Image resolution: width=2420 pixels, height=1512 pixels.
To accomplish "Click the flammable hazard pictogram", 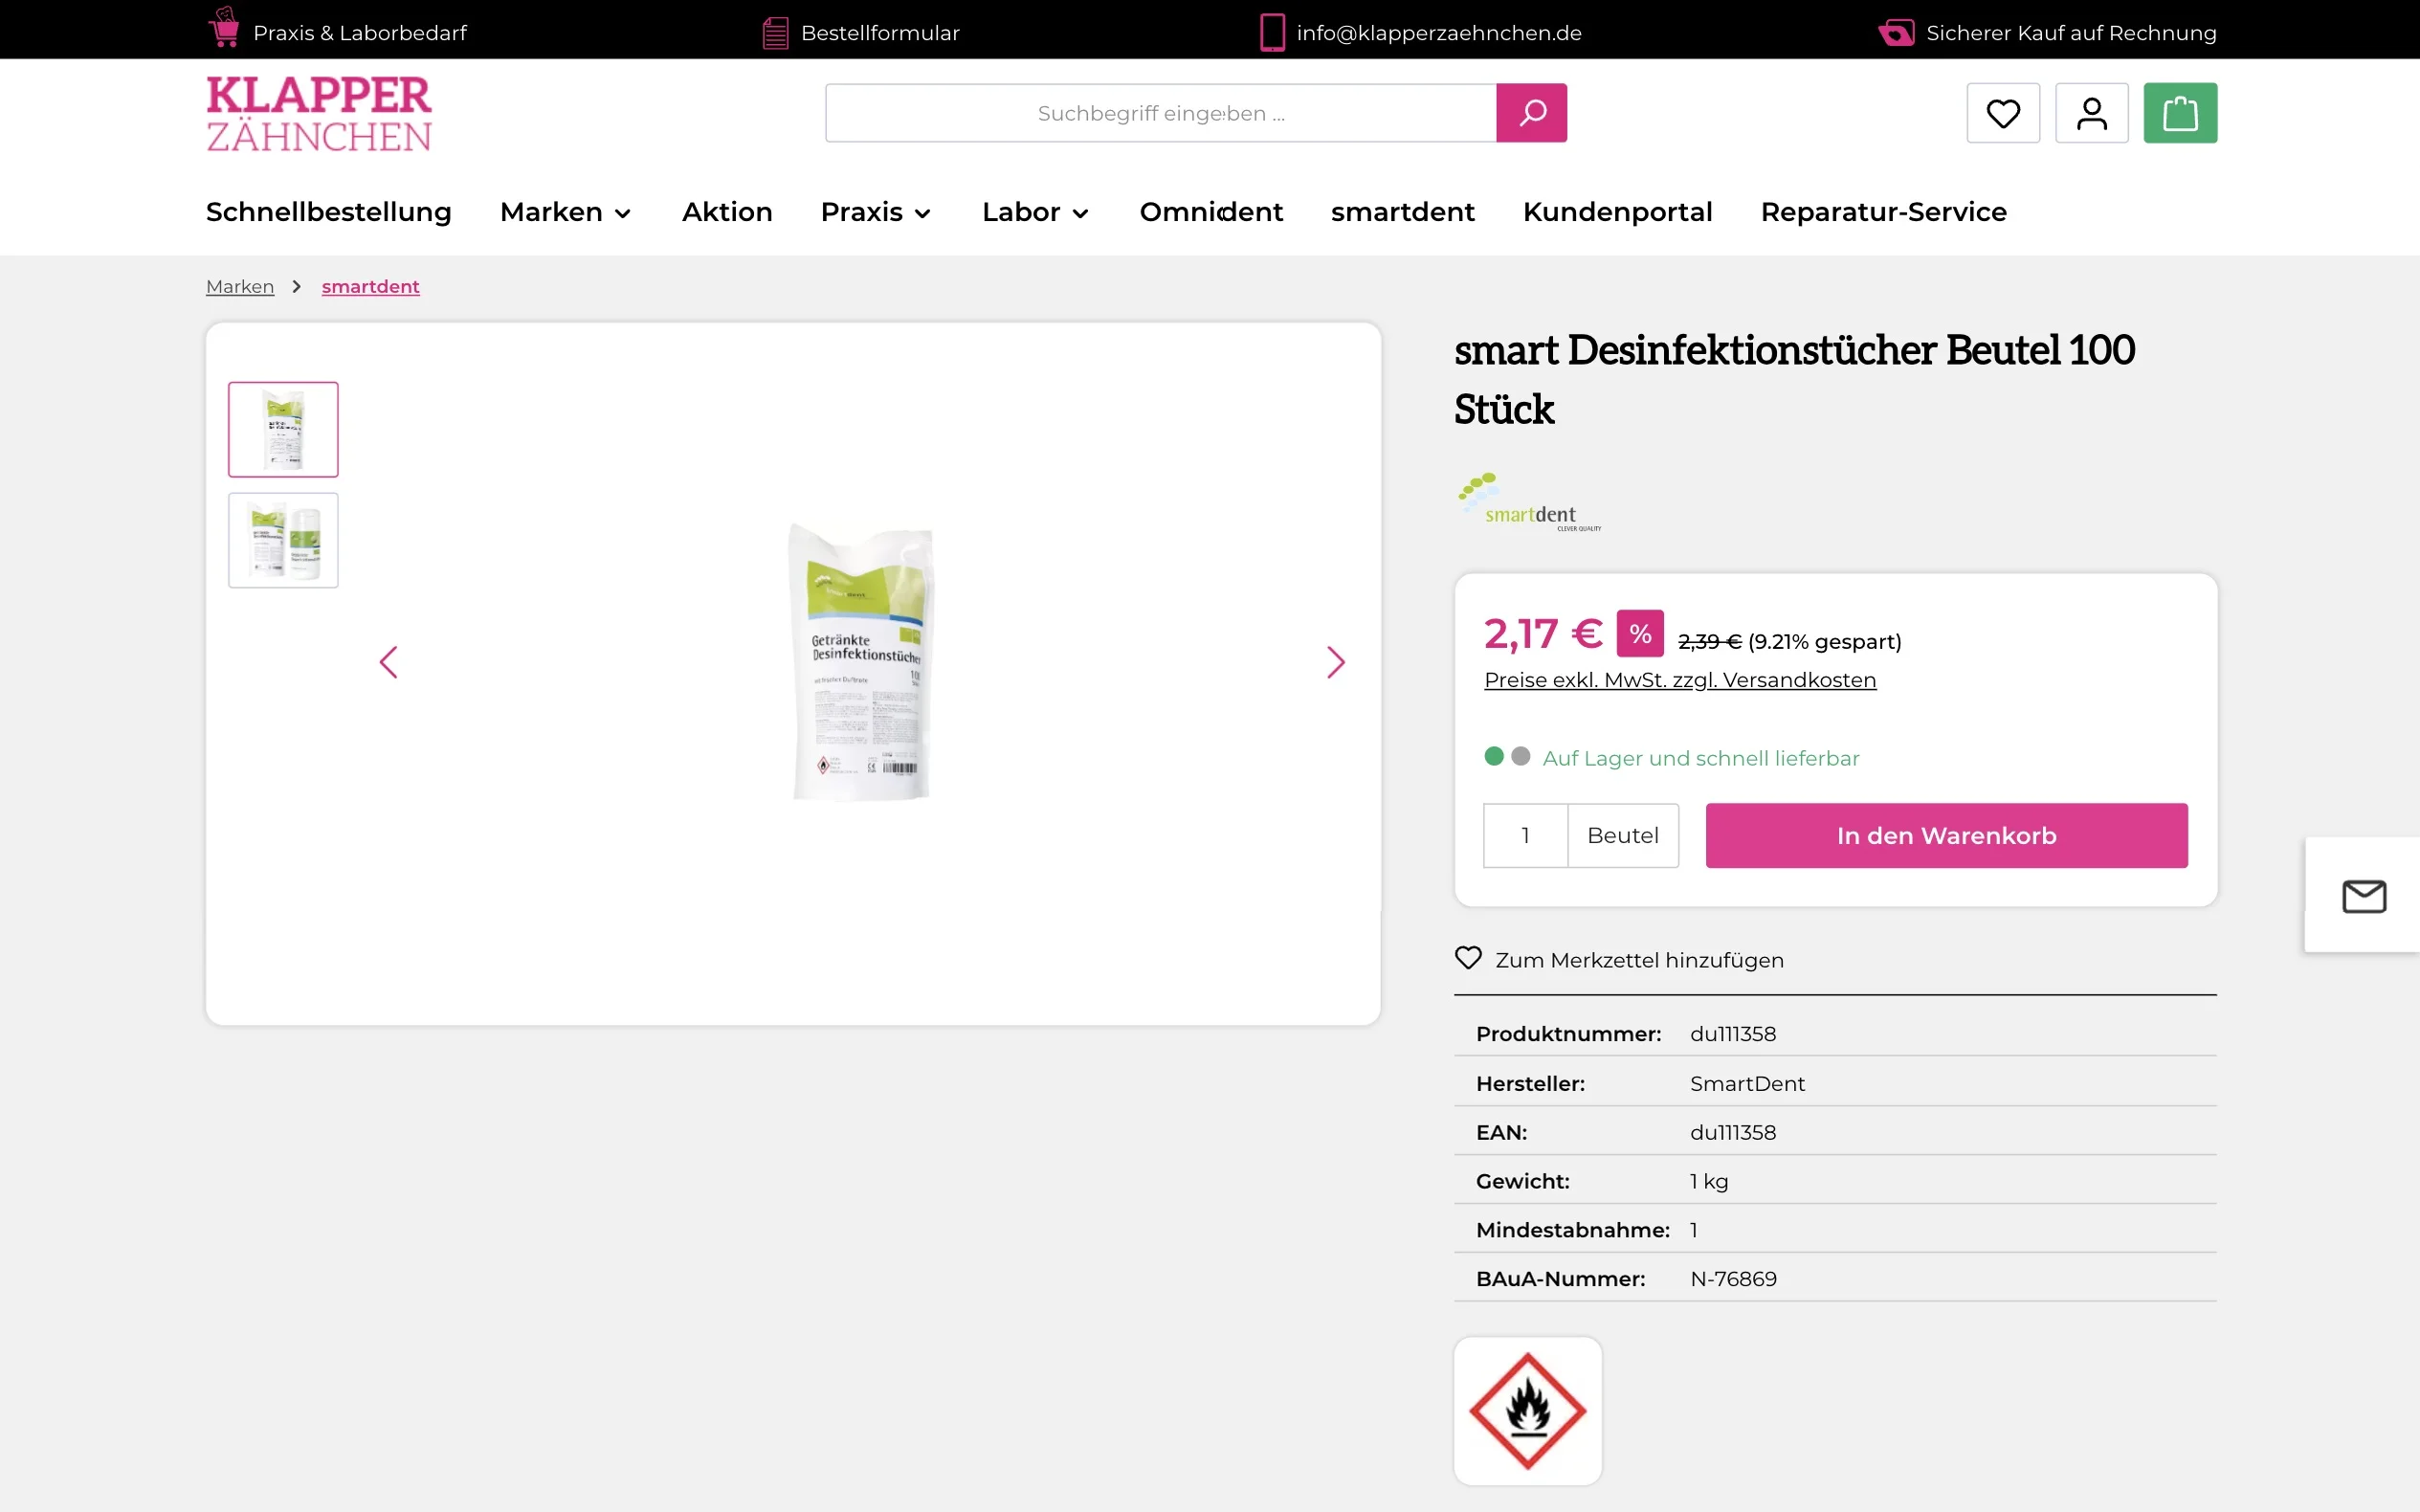I will click(x=1527, y=1411).
